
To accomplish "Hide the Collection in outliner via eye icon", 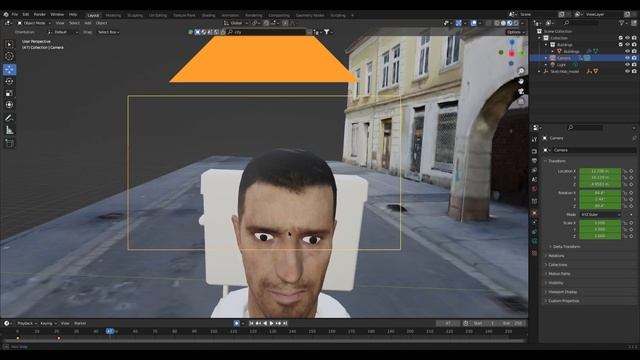I will (627, 38).
